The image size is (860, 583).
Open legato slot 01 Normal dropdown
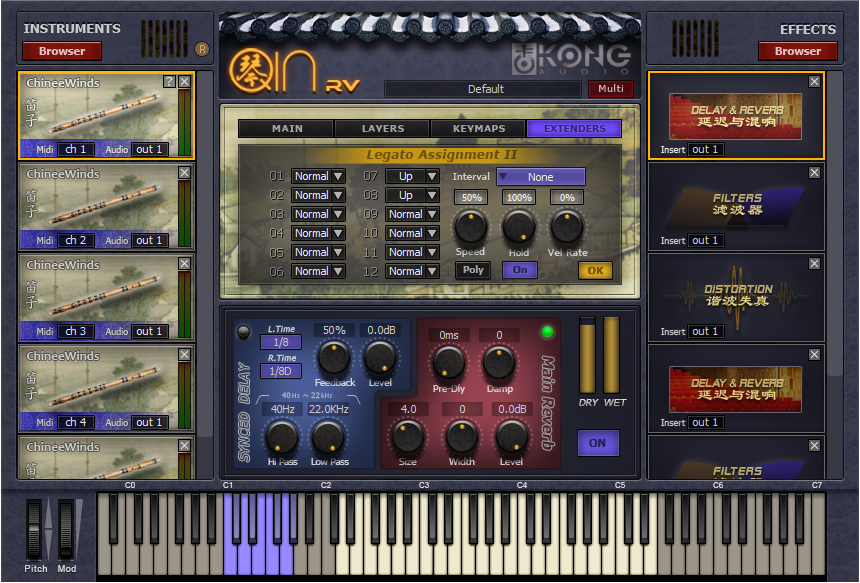(318, 176)
